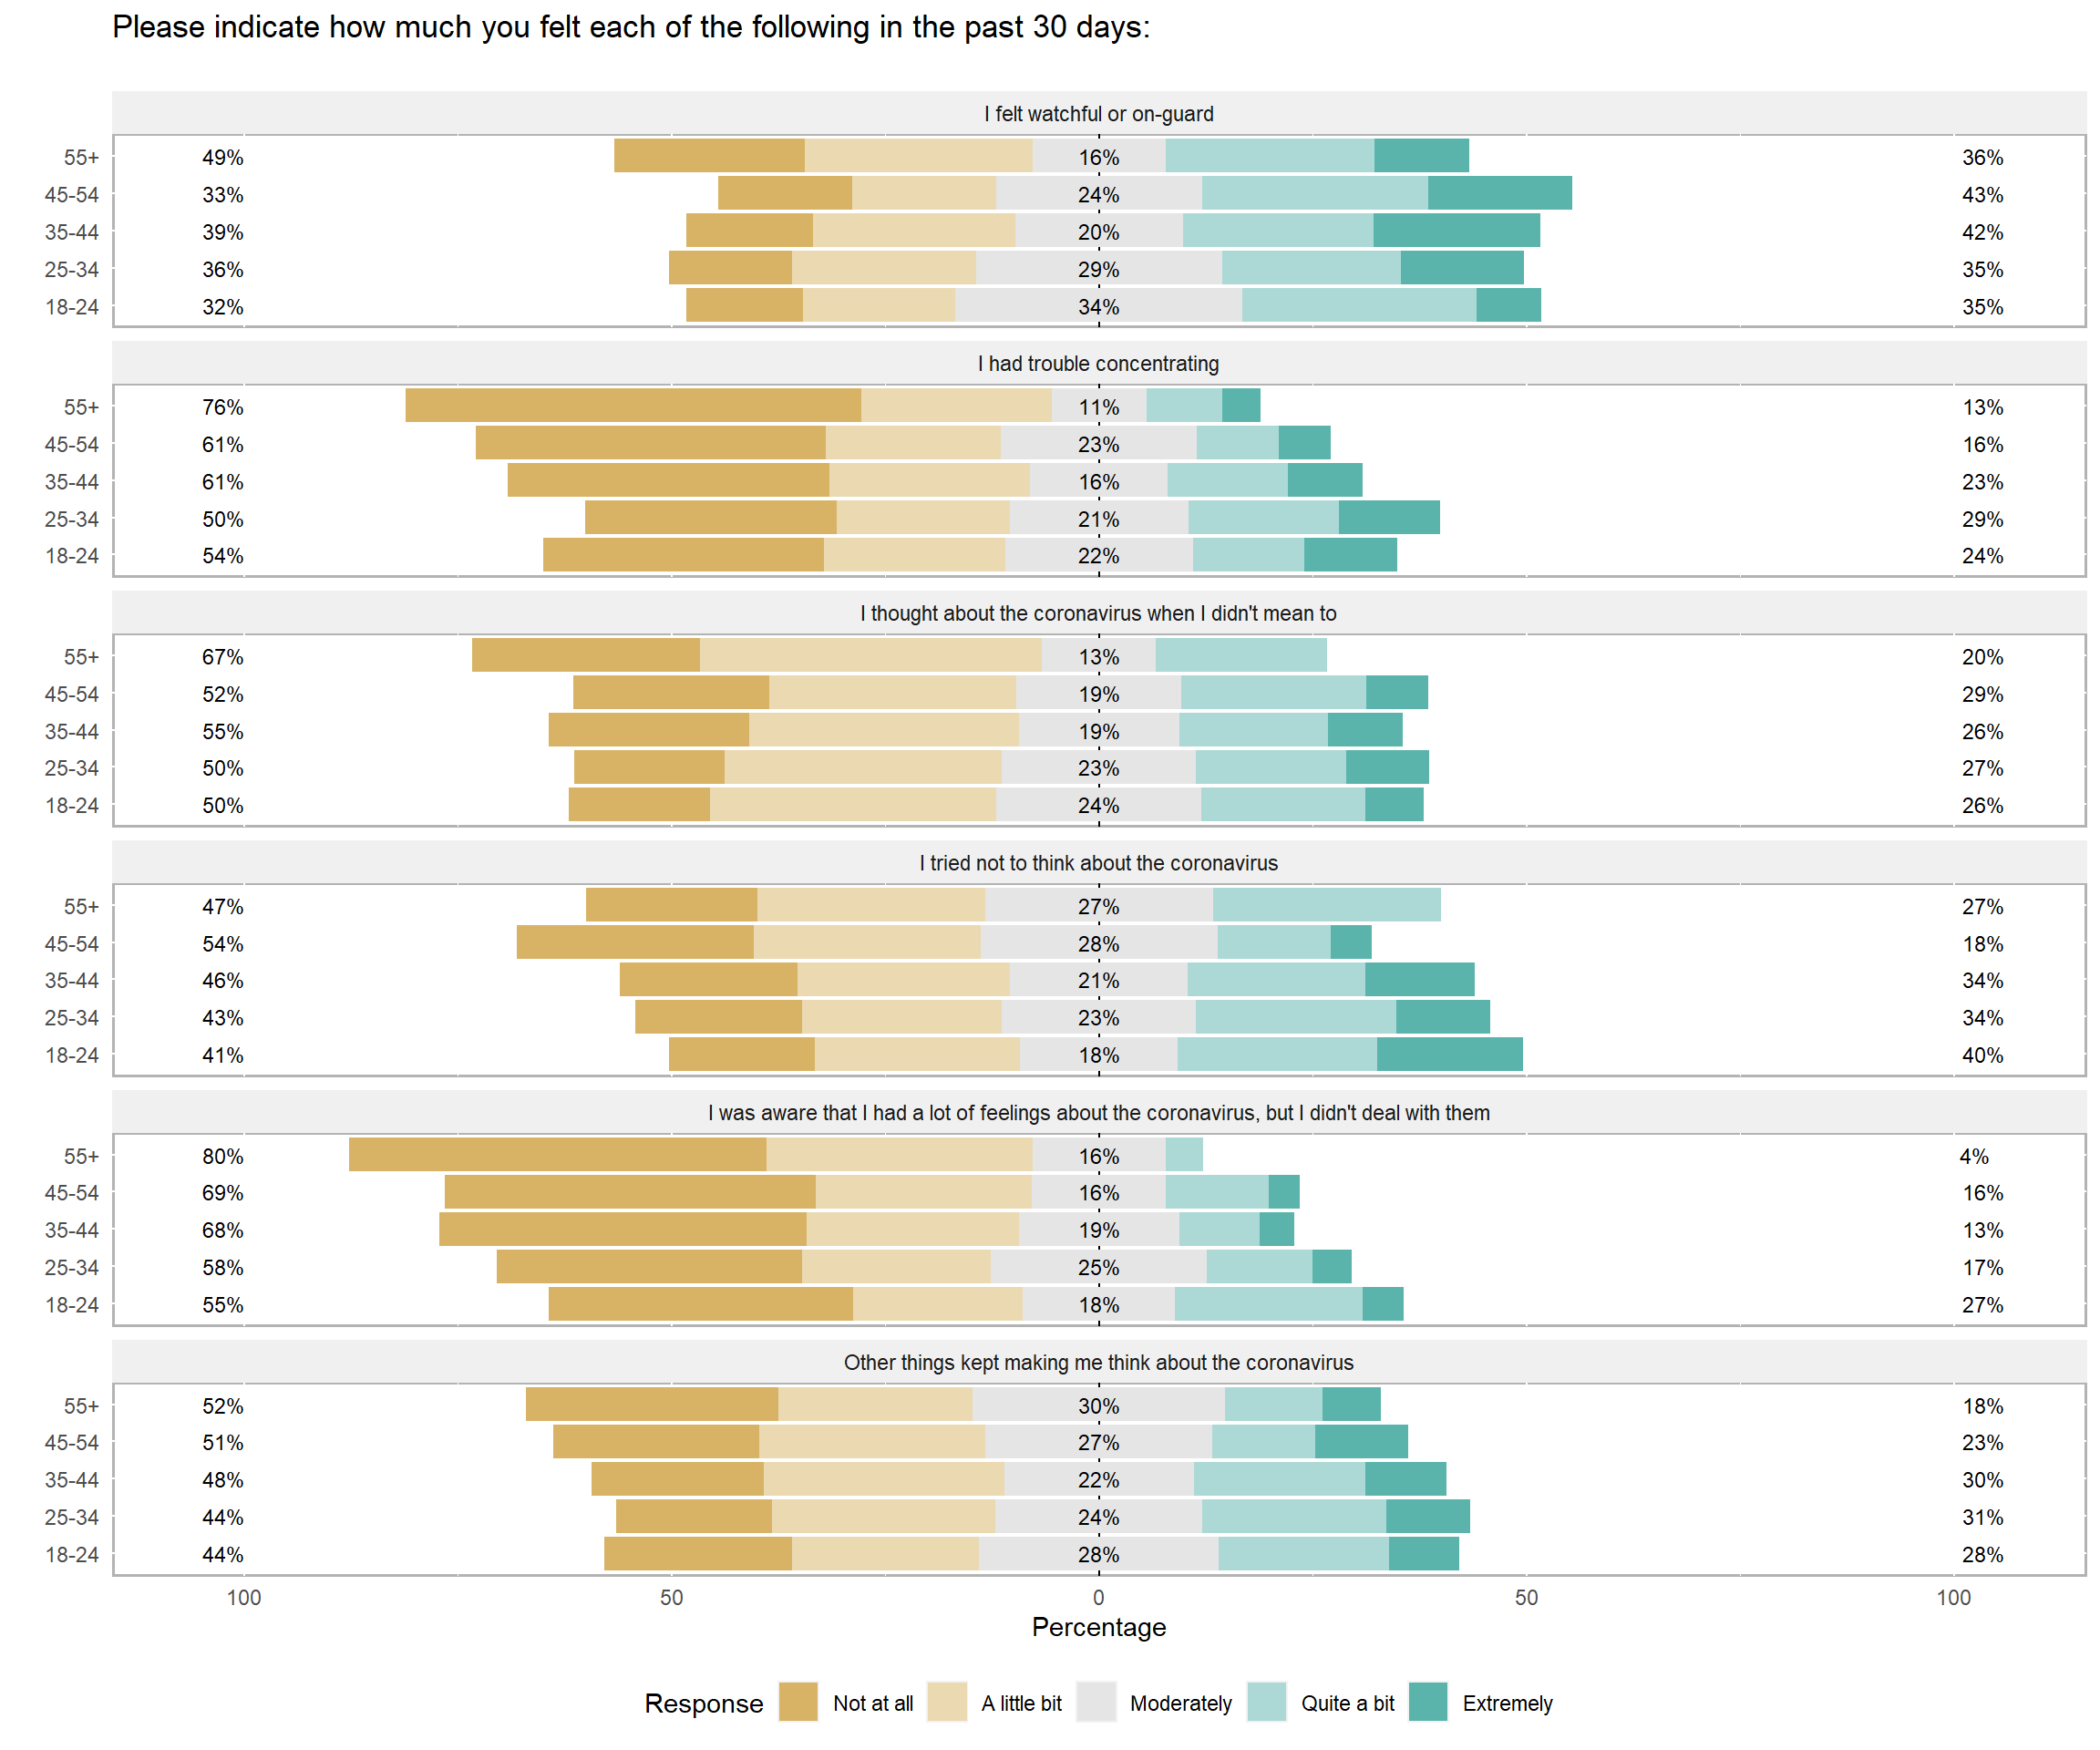Viewport: 2100px width, 1750px height.
Task: Click the 'A little bit' legend swatch
Action: point(947,1703)
